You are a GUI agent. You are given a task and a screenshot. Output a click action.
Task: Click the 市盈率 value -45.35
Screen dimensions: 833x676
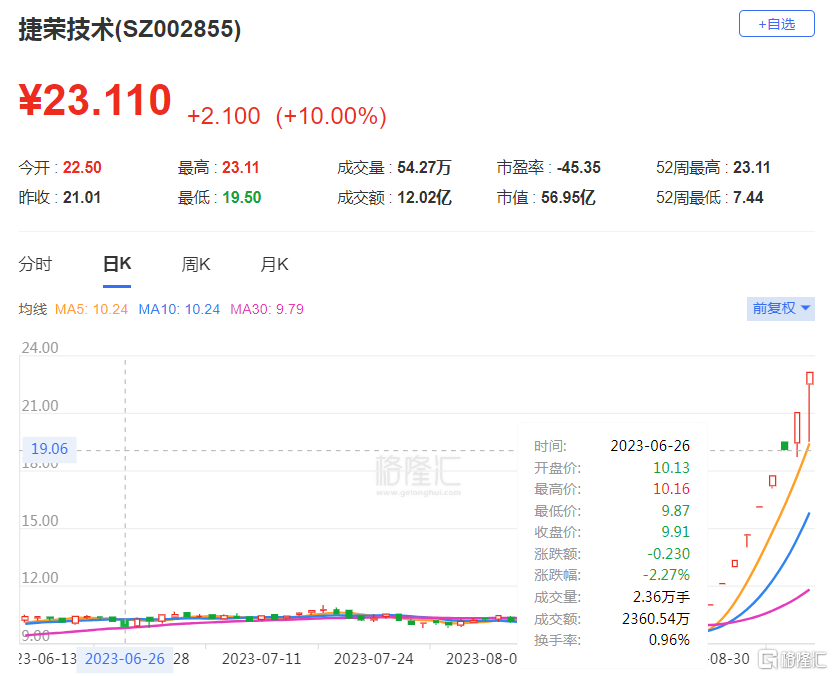click(x=579, y=167)
